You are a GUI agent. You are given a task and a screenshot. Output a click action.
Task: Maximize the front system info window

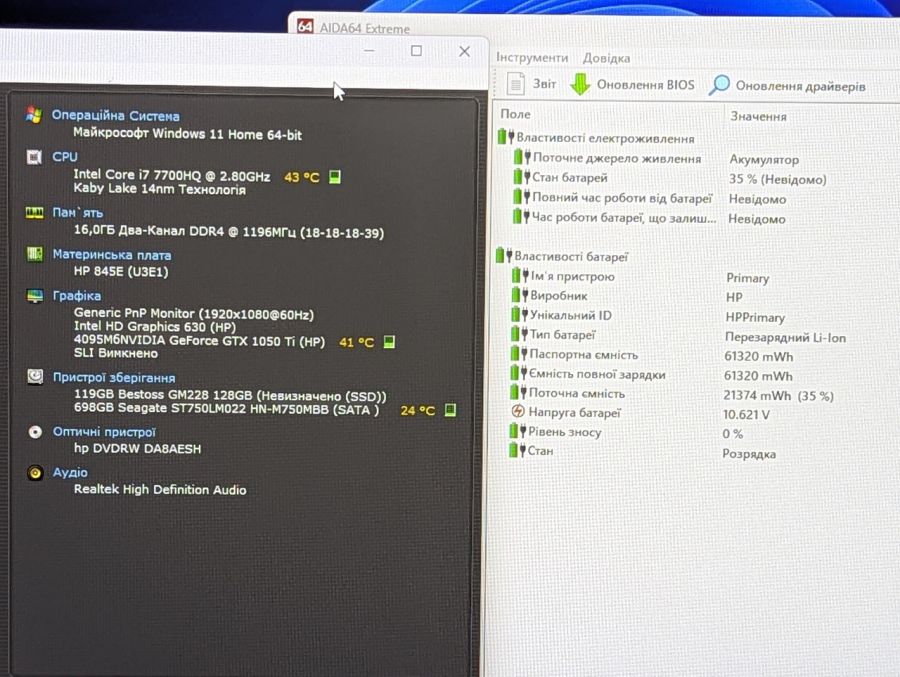click(417, 51)
